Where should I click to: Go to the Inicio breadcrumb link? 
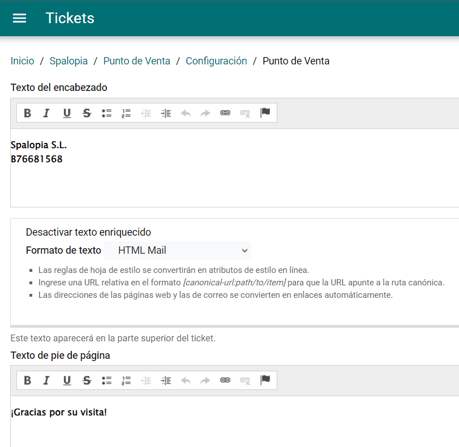point(22,61)
